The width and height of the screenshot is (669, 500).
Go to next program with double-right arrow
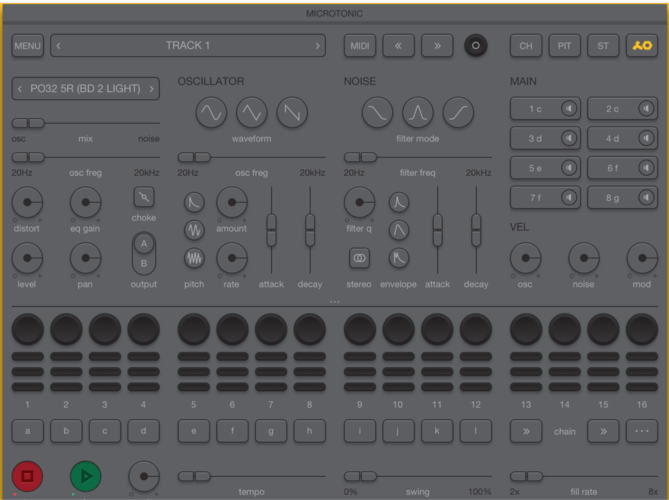437,46
